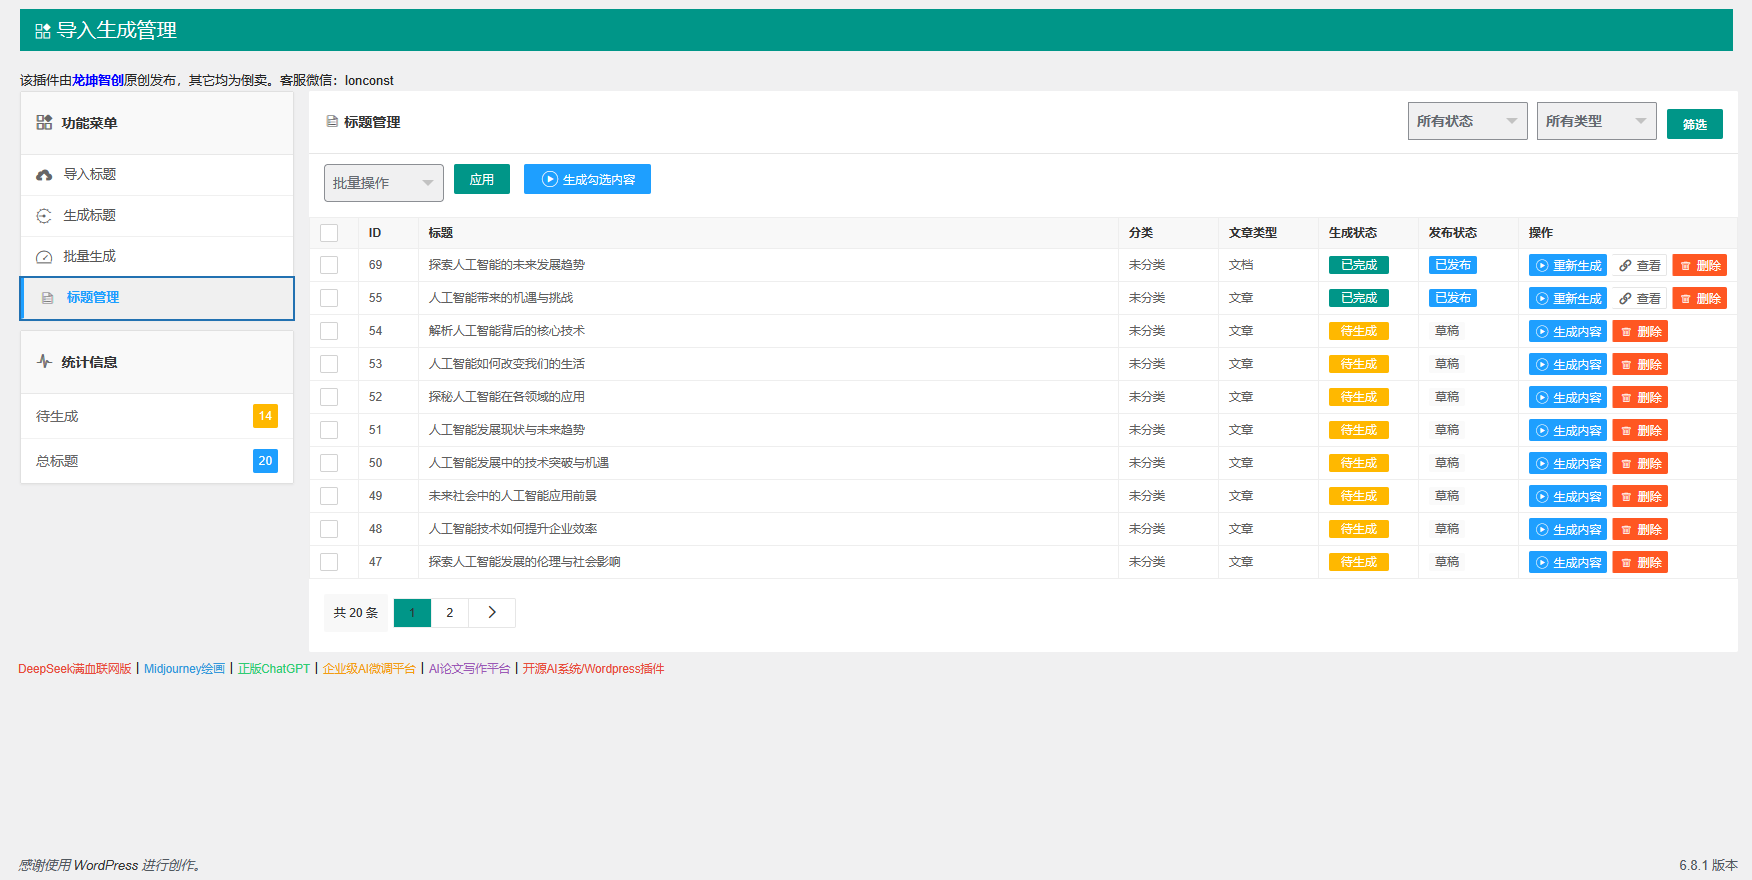Screen dimensions: 1752x880
Task: Open the 所有状态 filter dropdown
Action: [x=1467, y=121]
